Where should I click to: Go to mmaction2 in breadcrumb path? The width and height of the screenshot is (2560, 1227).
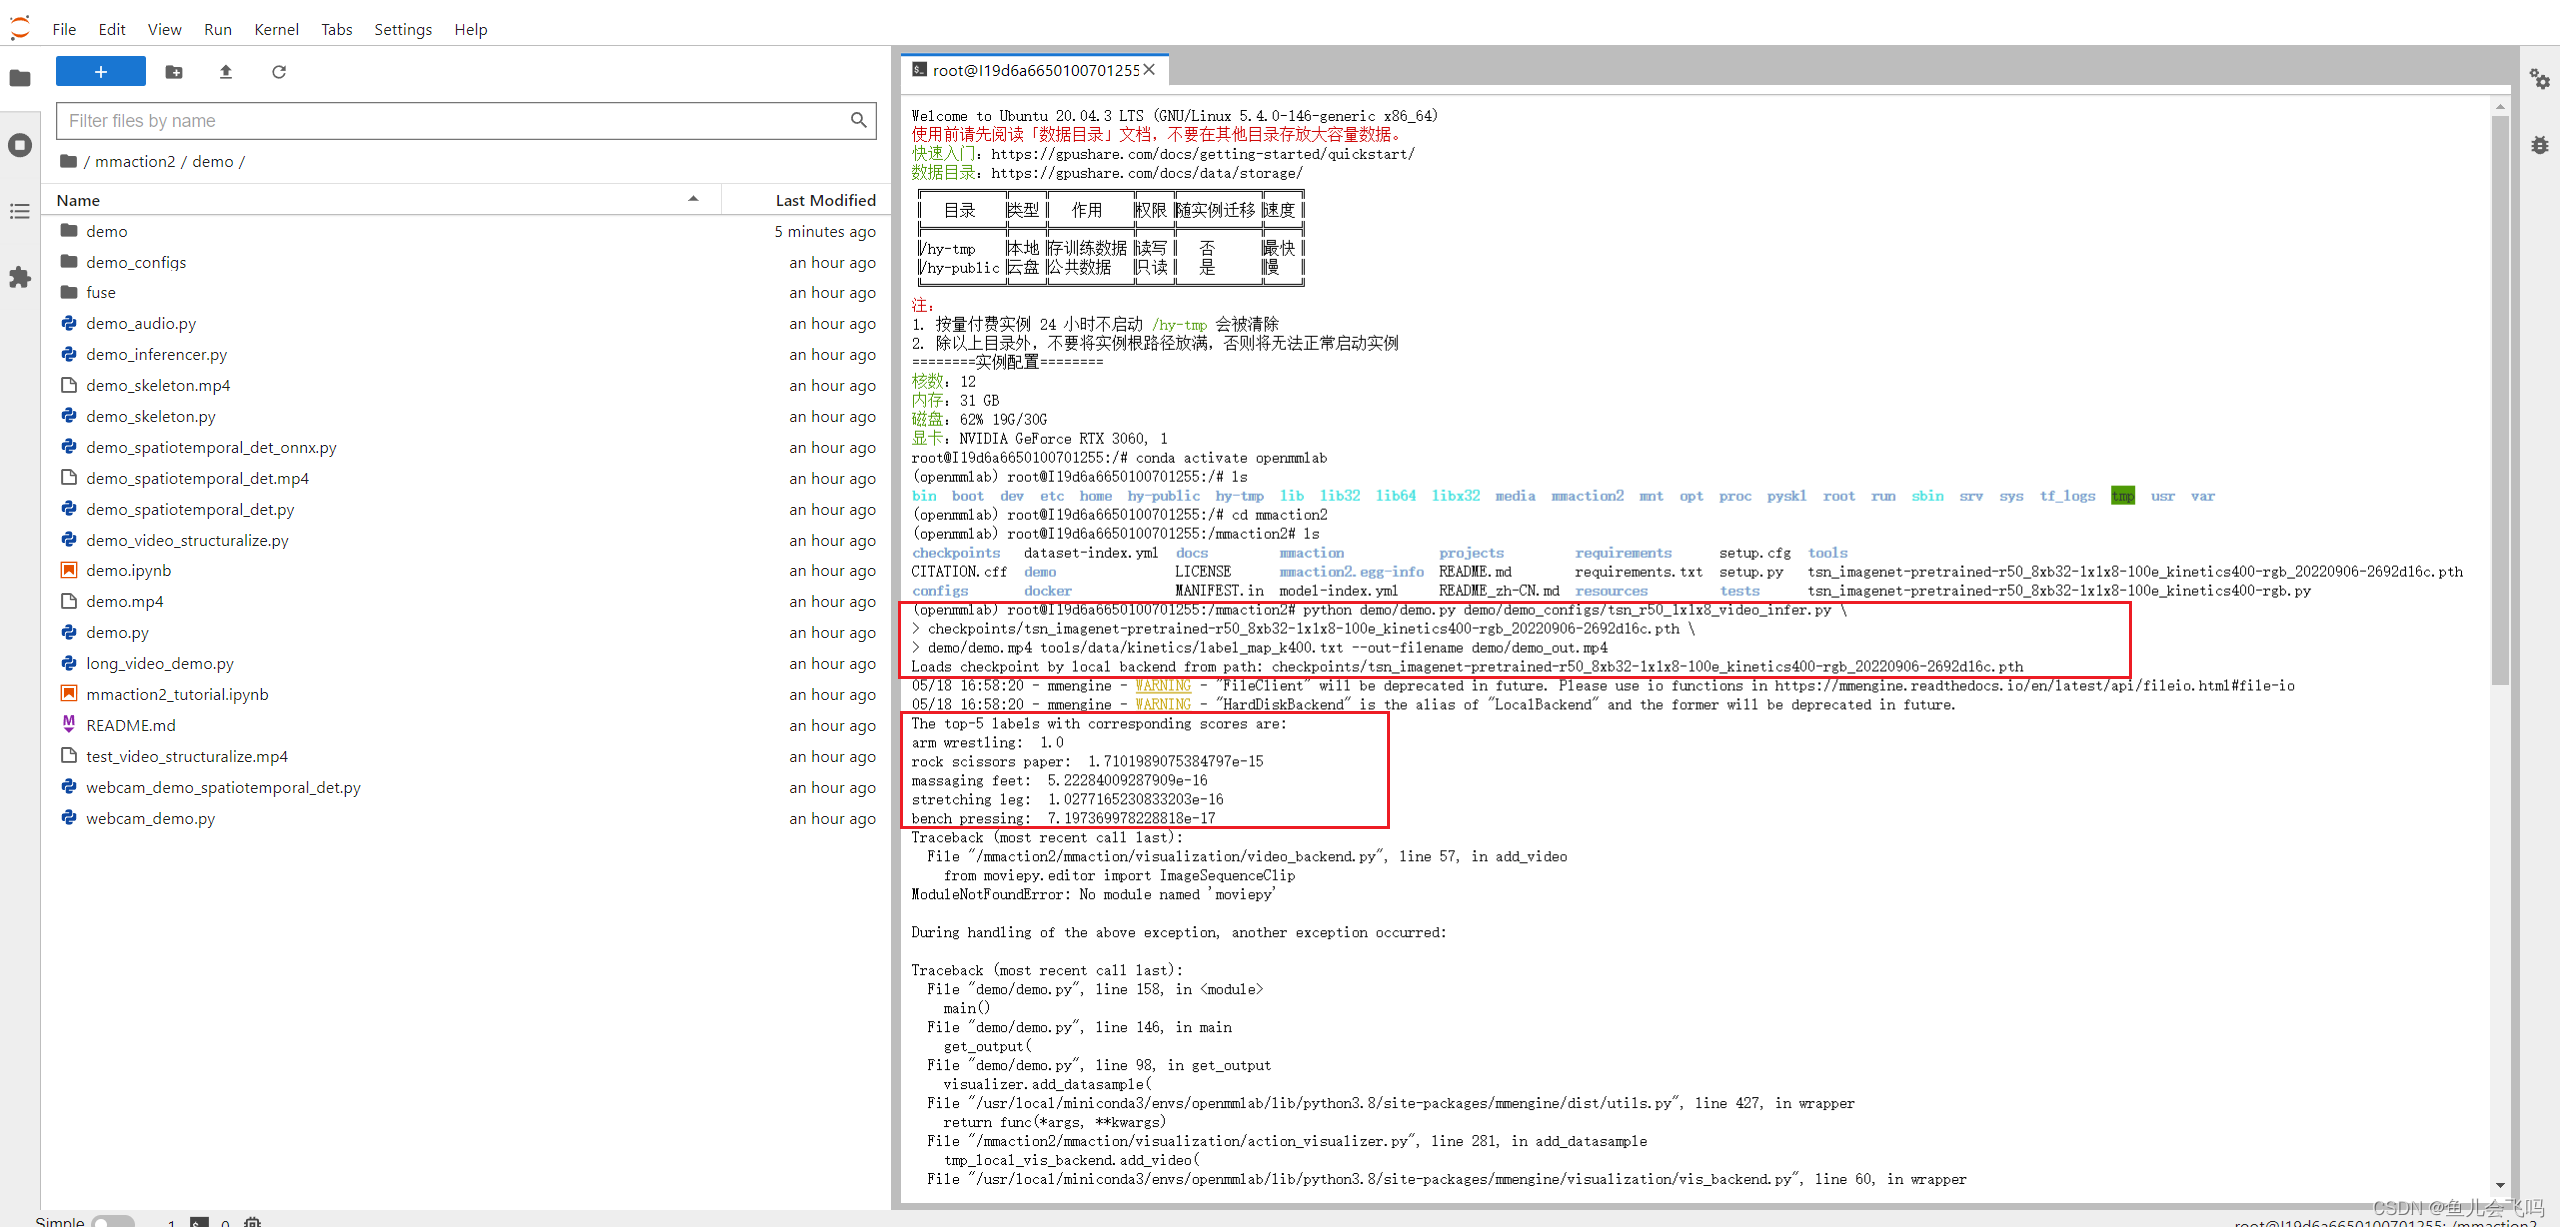pos(135,161)
